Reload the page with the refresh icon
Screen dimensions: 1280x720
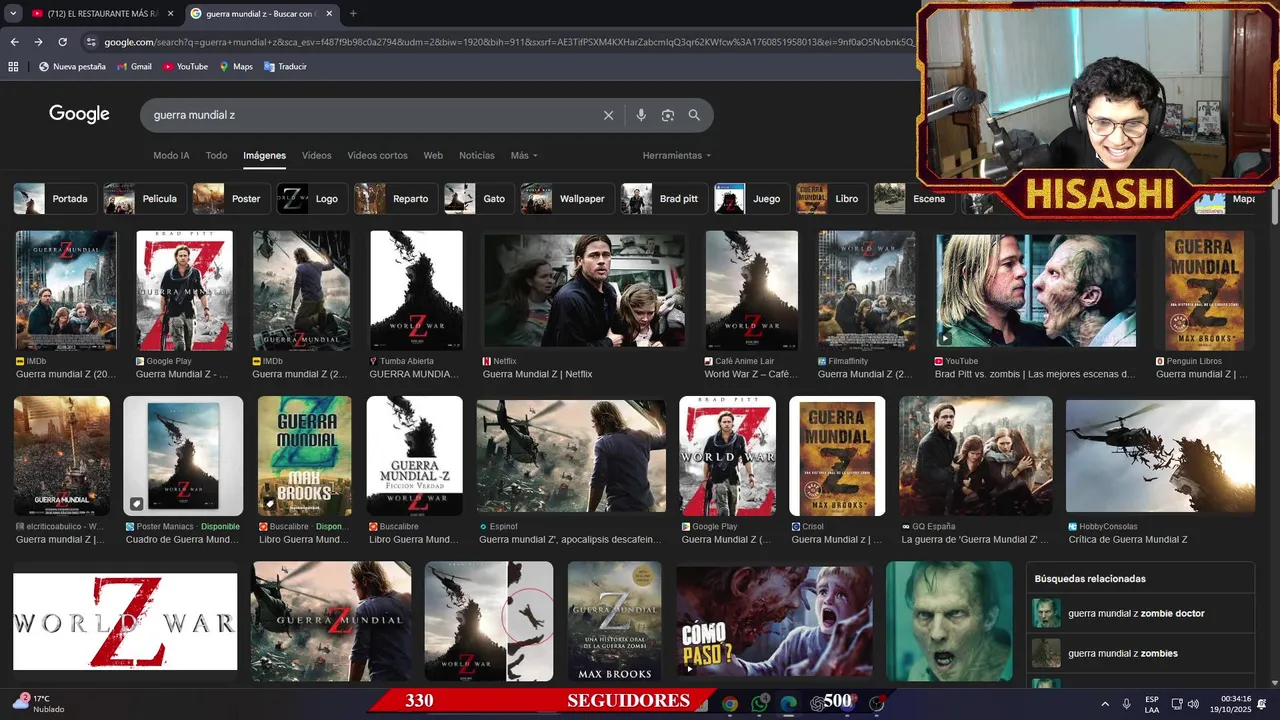pos(62,42)
